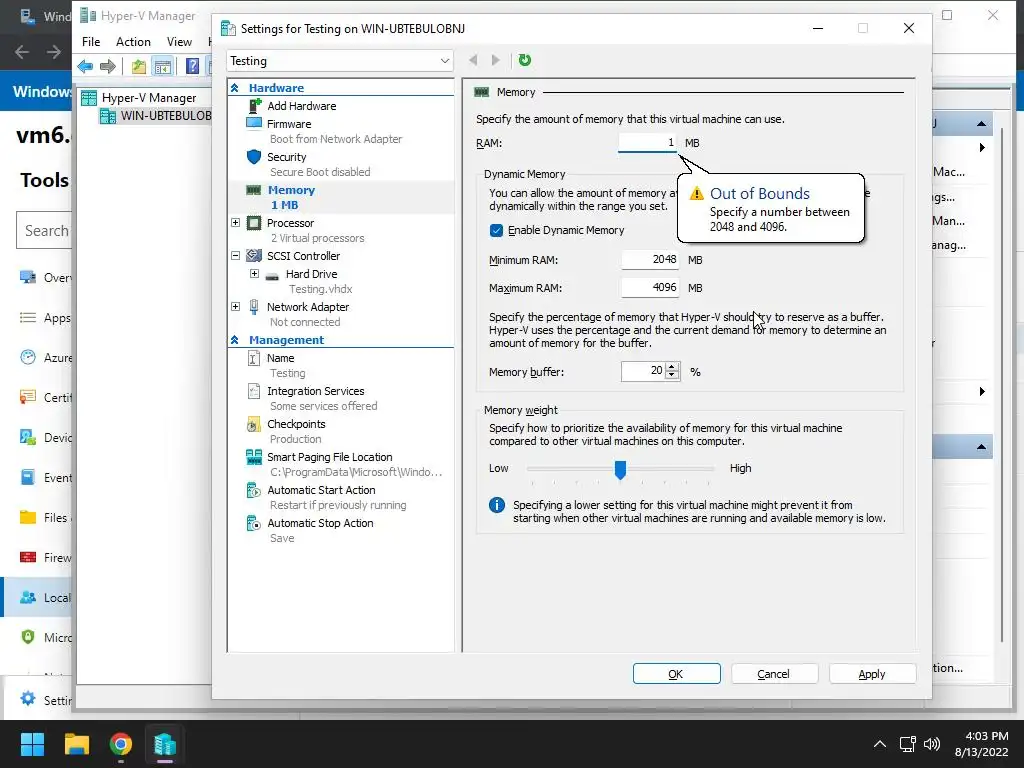Select Add Hardware in settings tree
Image resolution: width=1024 pixels, height=768 pixels.
(301, 106)
